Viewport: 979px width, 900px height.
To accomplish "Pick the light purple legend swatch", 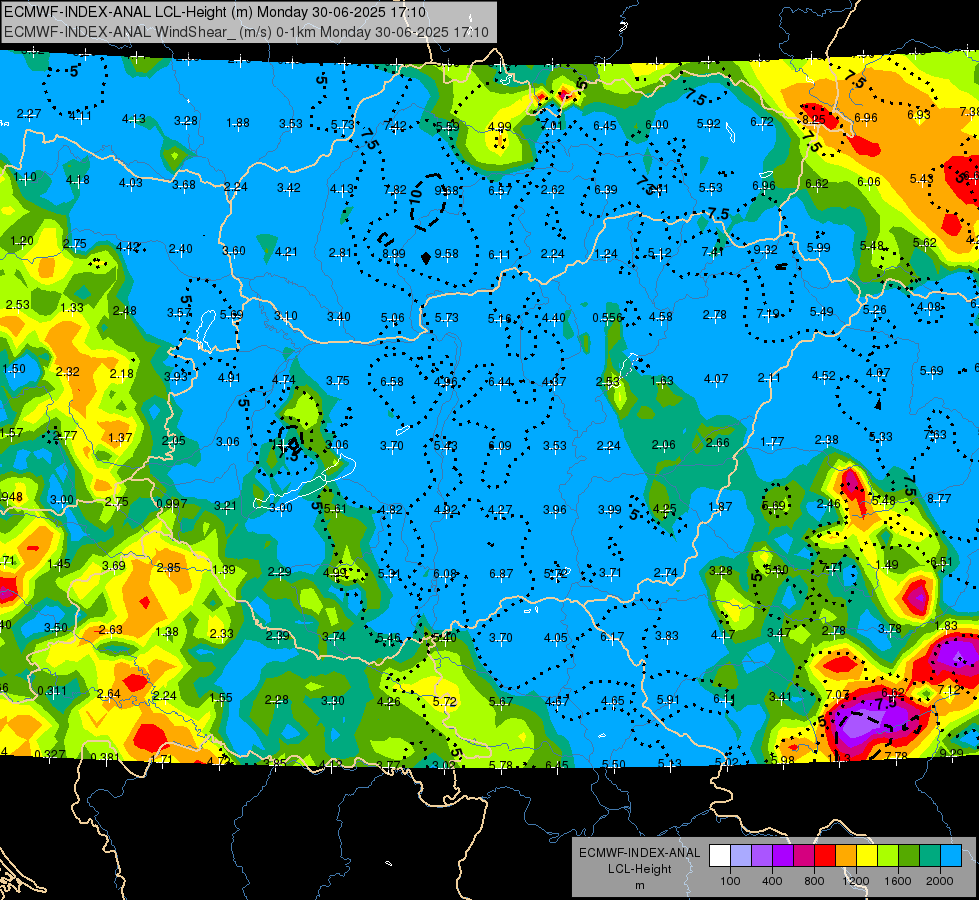I will [x=762, y=856].
